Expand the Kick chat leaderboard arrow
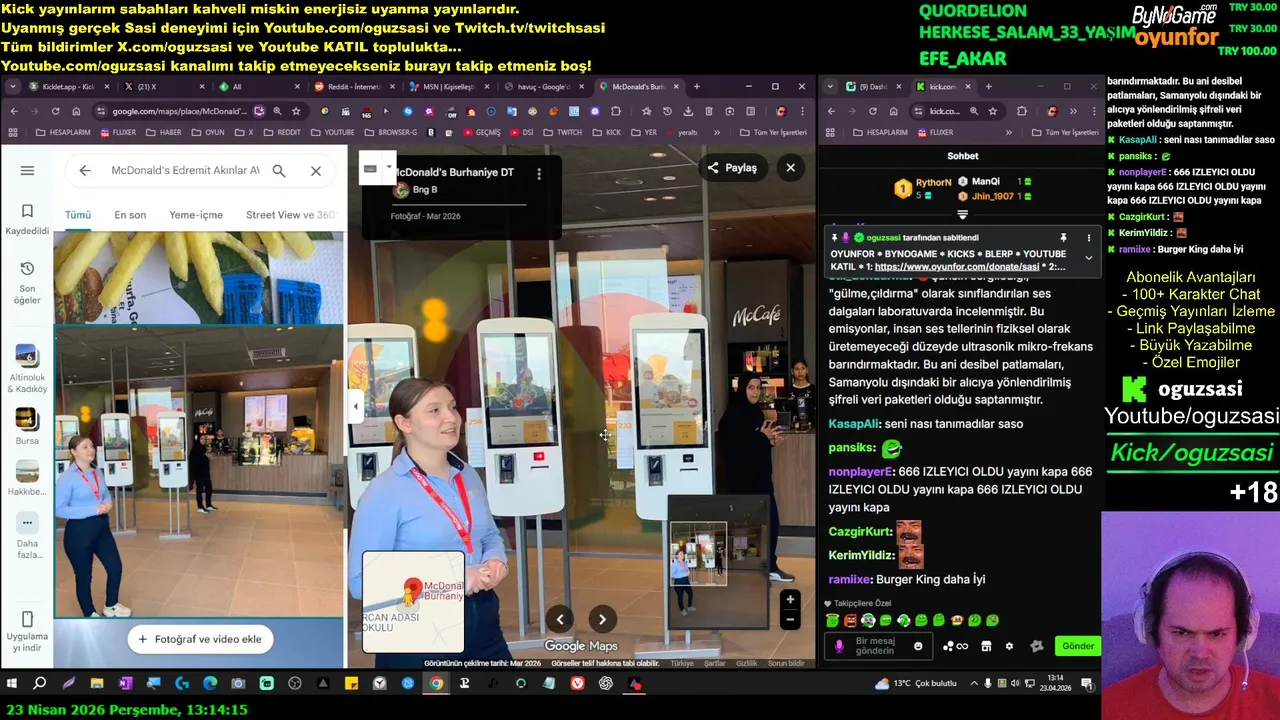Image resolution: width=1280 pixels, height=720 pixels. click(962, 214)
